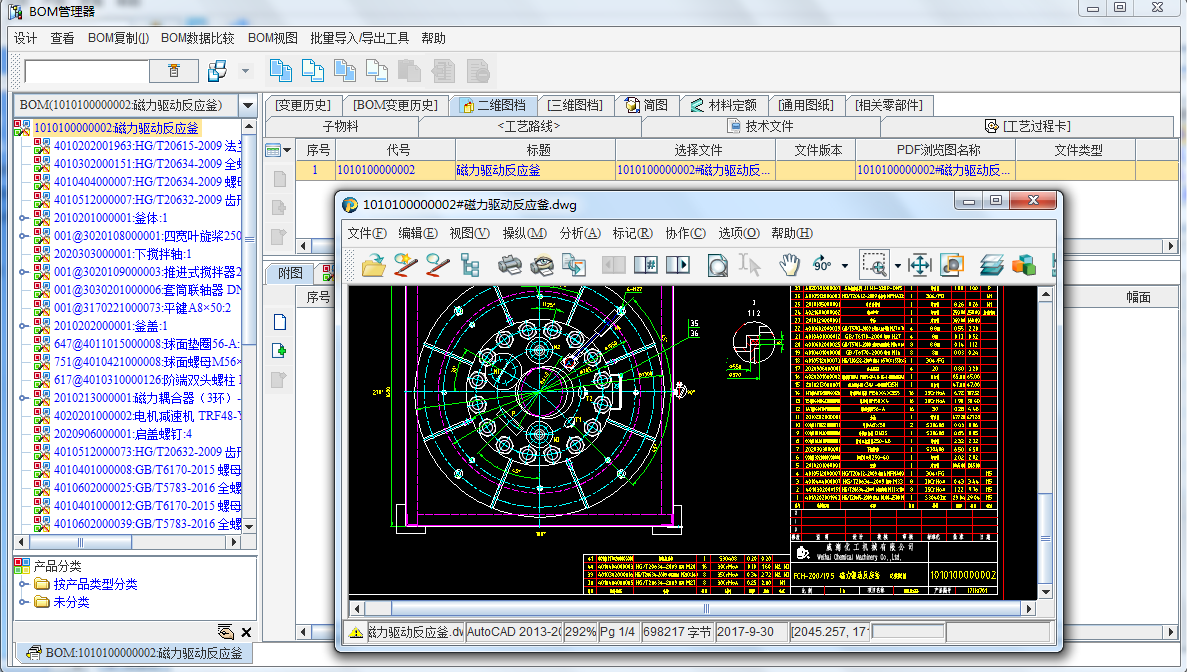Select tree item 2020303000001:下搅拌轴:1
Viewport: 1187px width, 672px height.
click(122, 254)
